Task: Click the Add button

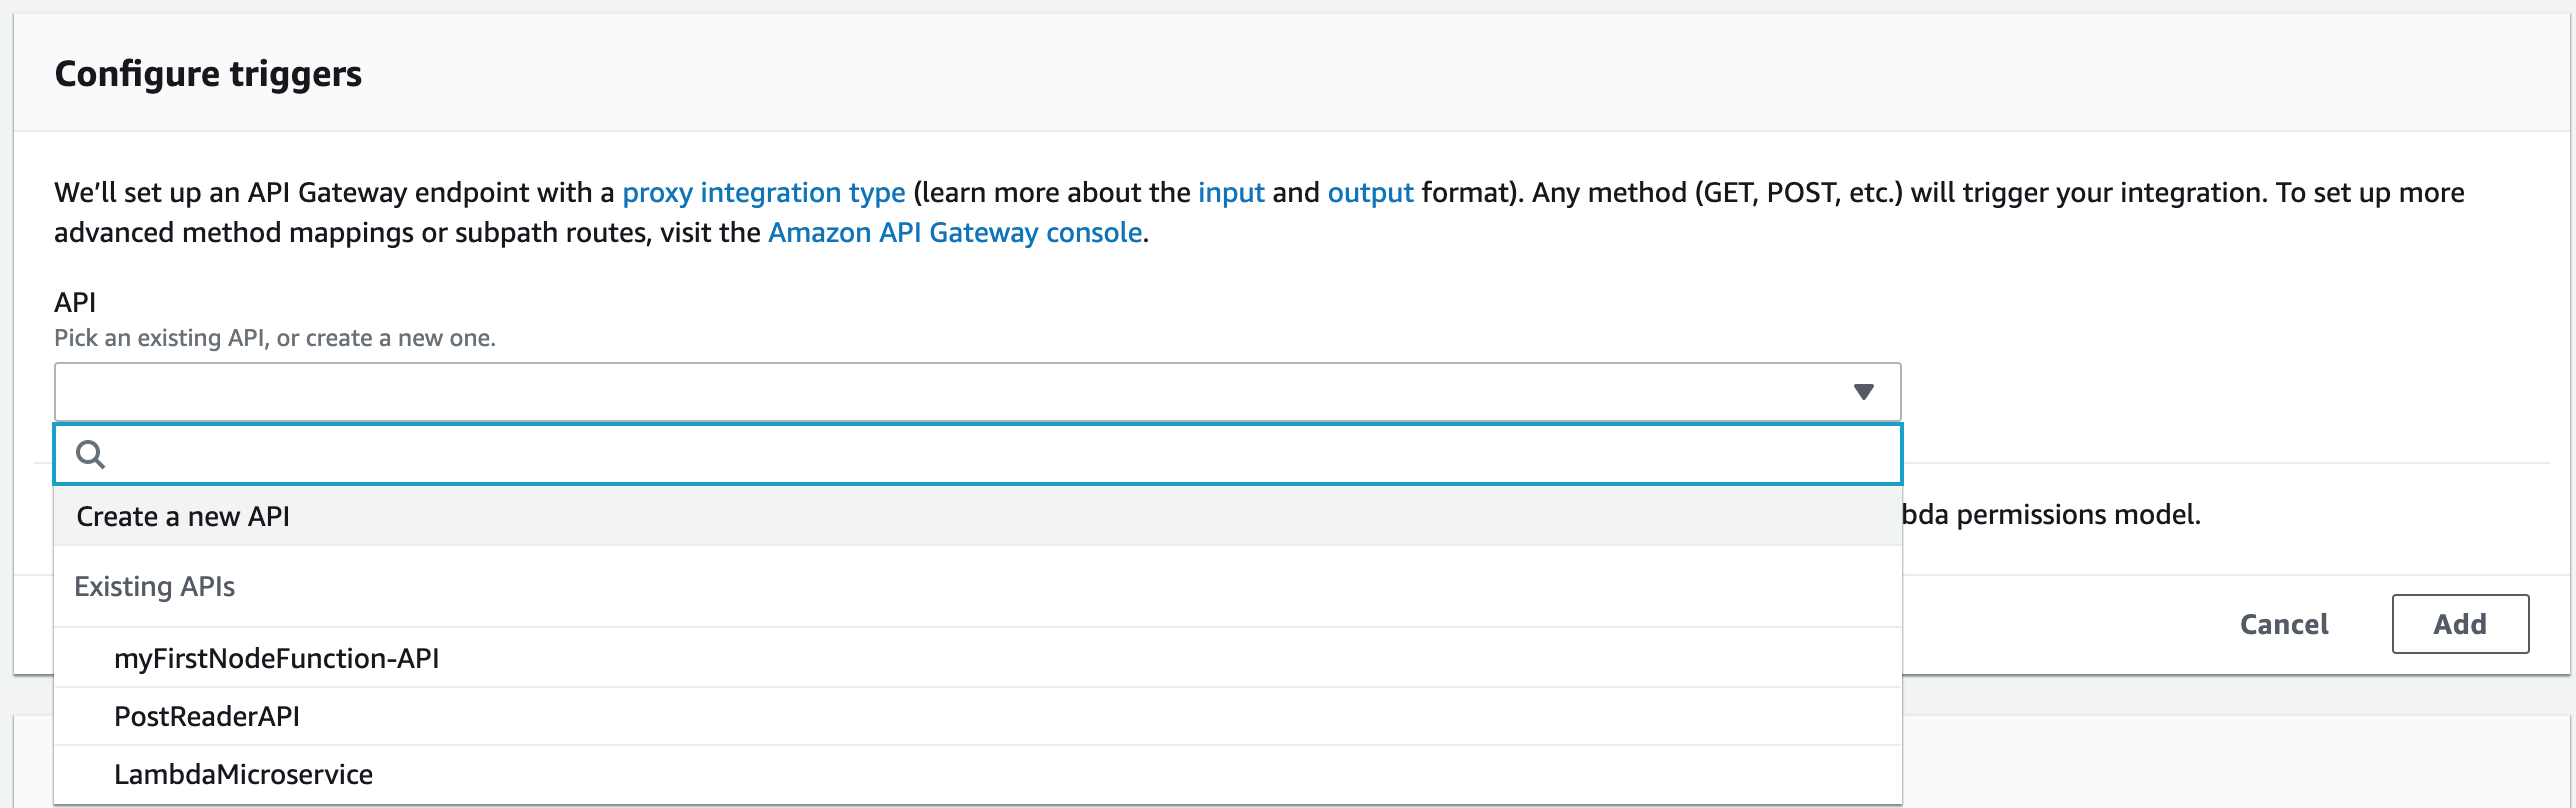Action: (2460, 624)
